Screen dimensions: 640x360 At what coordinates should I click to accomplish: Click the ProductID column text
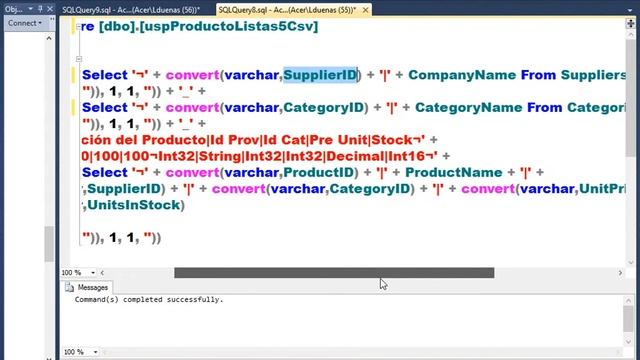point(318,173)
